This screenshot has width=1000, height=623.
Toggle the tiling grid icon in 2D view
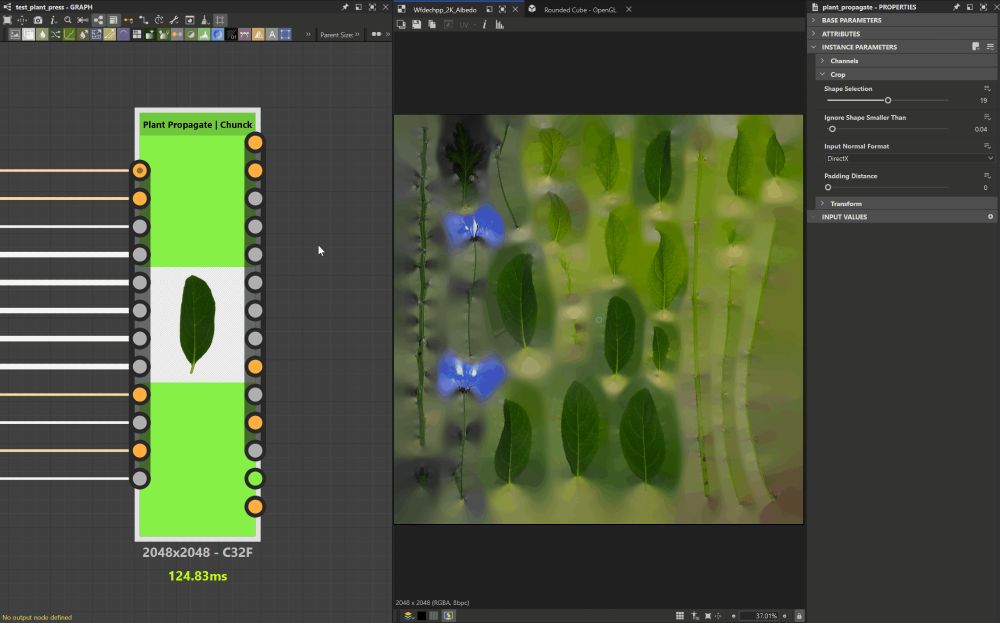[x=680, y=616]
